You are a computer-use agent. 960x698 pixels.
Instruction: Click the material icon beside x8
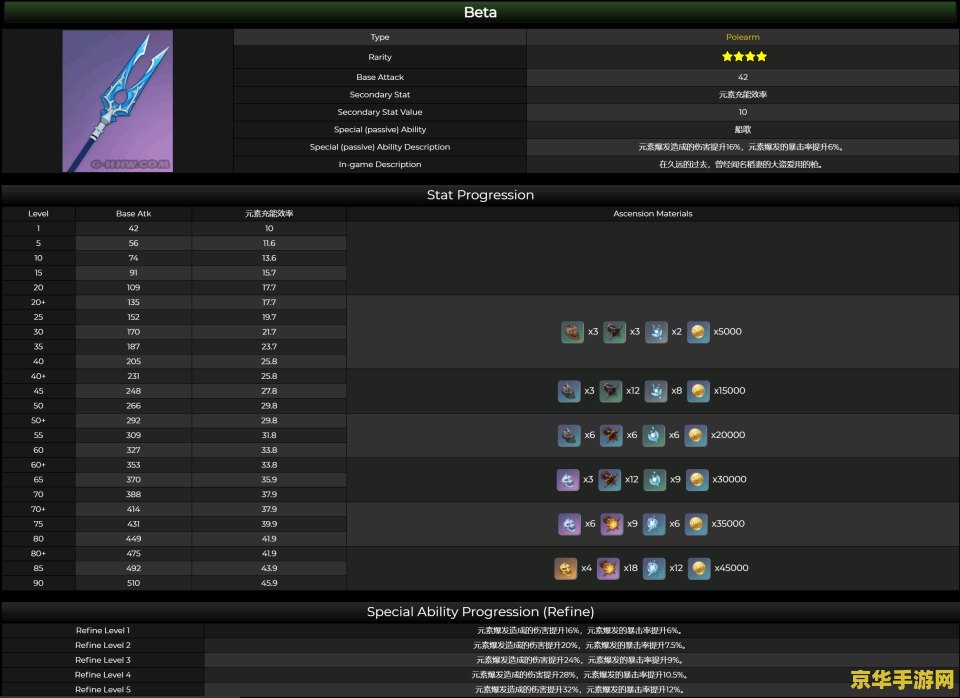click(656, 391)
